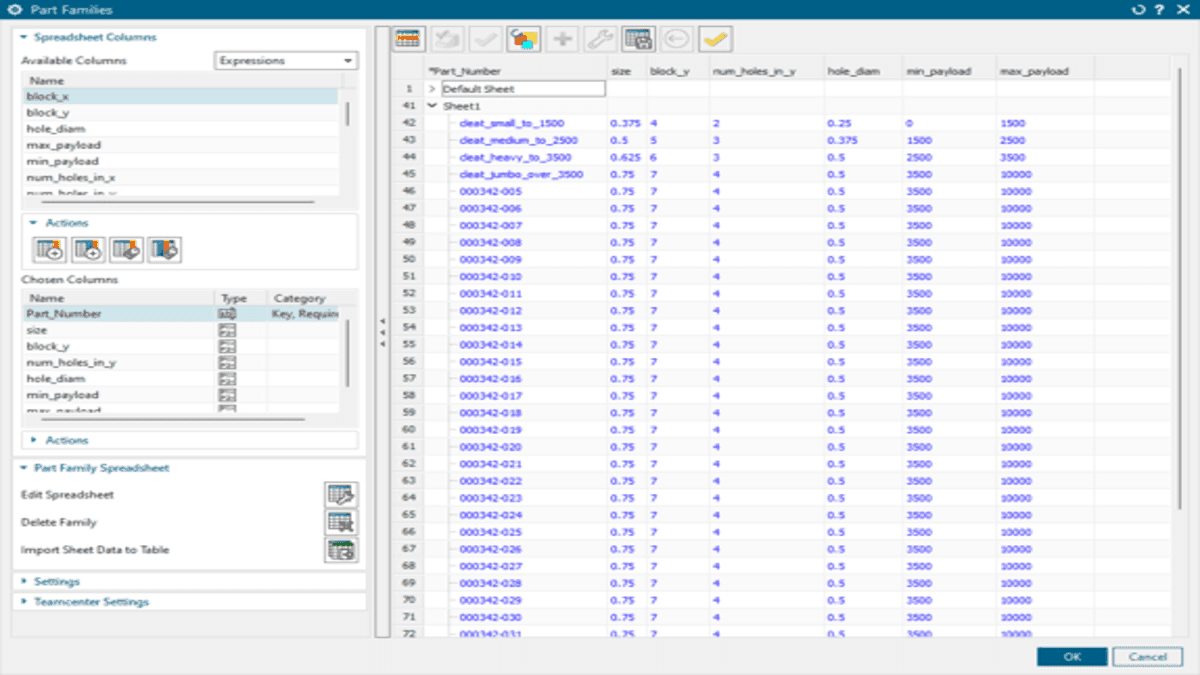1200x675 pixels.
Task: Click the type icon in the size row
Action: tap(227, 330)
